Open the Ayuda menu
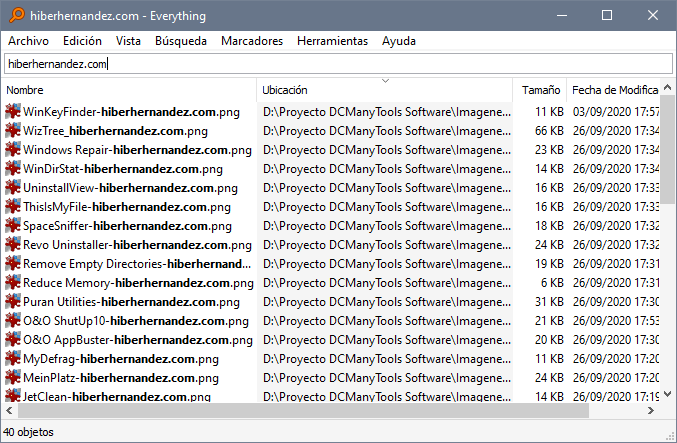This screenshot has height=443, width=677. [399, 41]
